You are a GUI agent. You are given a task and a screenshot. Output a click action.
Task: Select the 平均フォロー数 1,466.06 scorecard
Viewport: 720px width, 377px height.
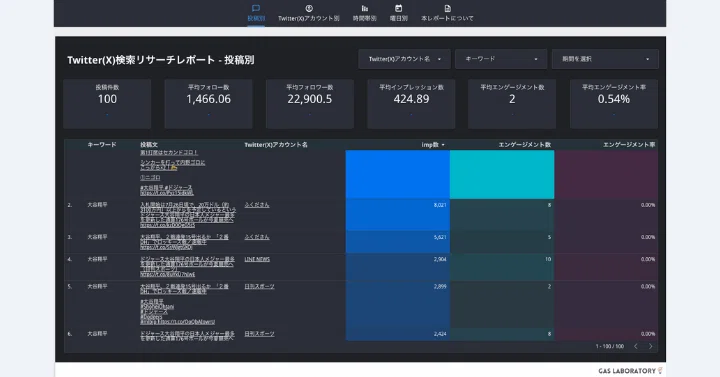[x=208, y=104]
